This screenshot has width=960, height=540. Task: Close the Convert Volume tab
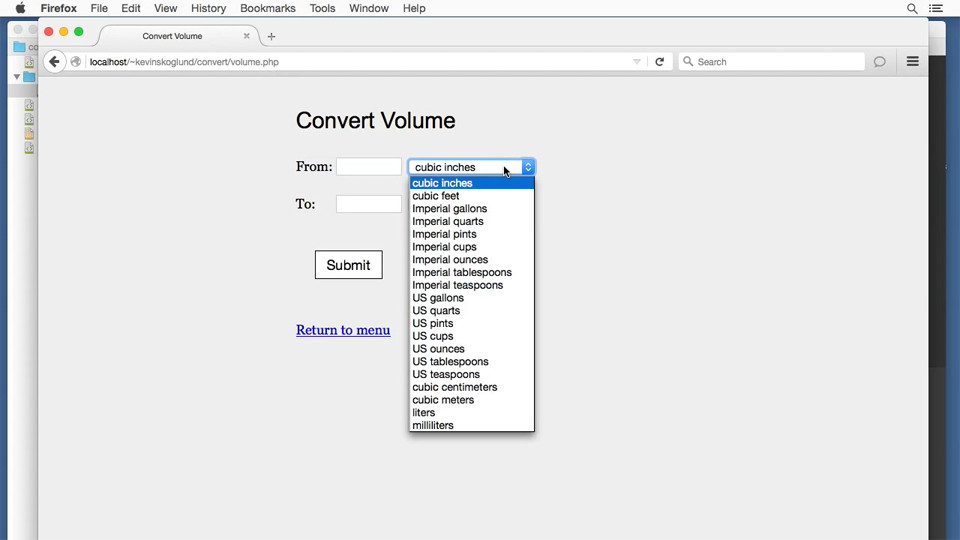tap(246, 36)
